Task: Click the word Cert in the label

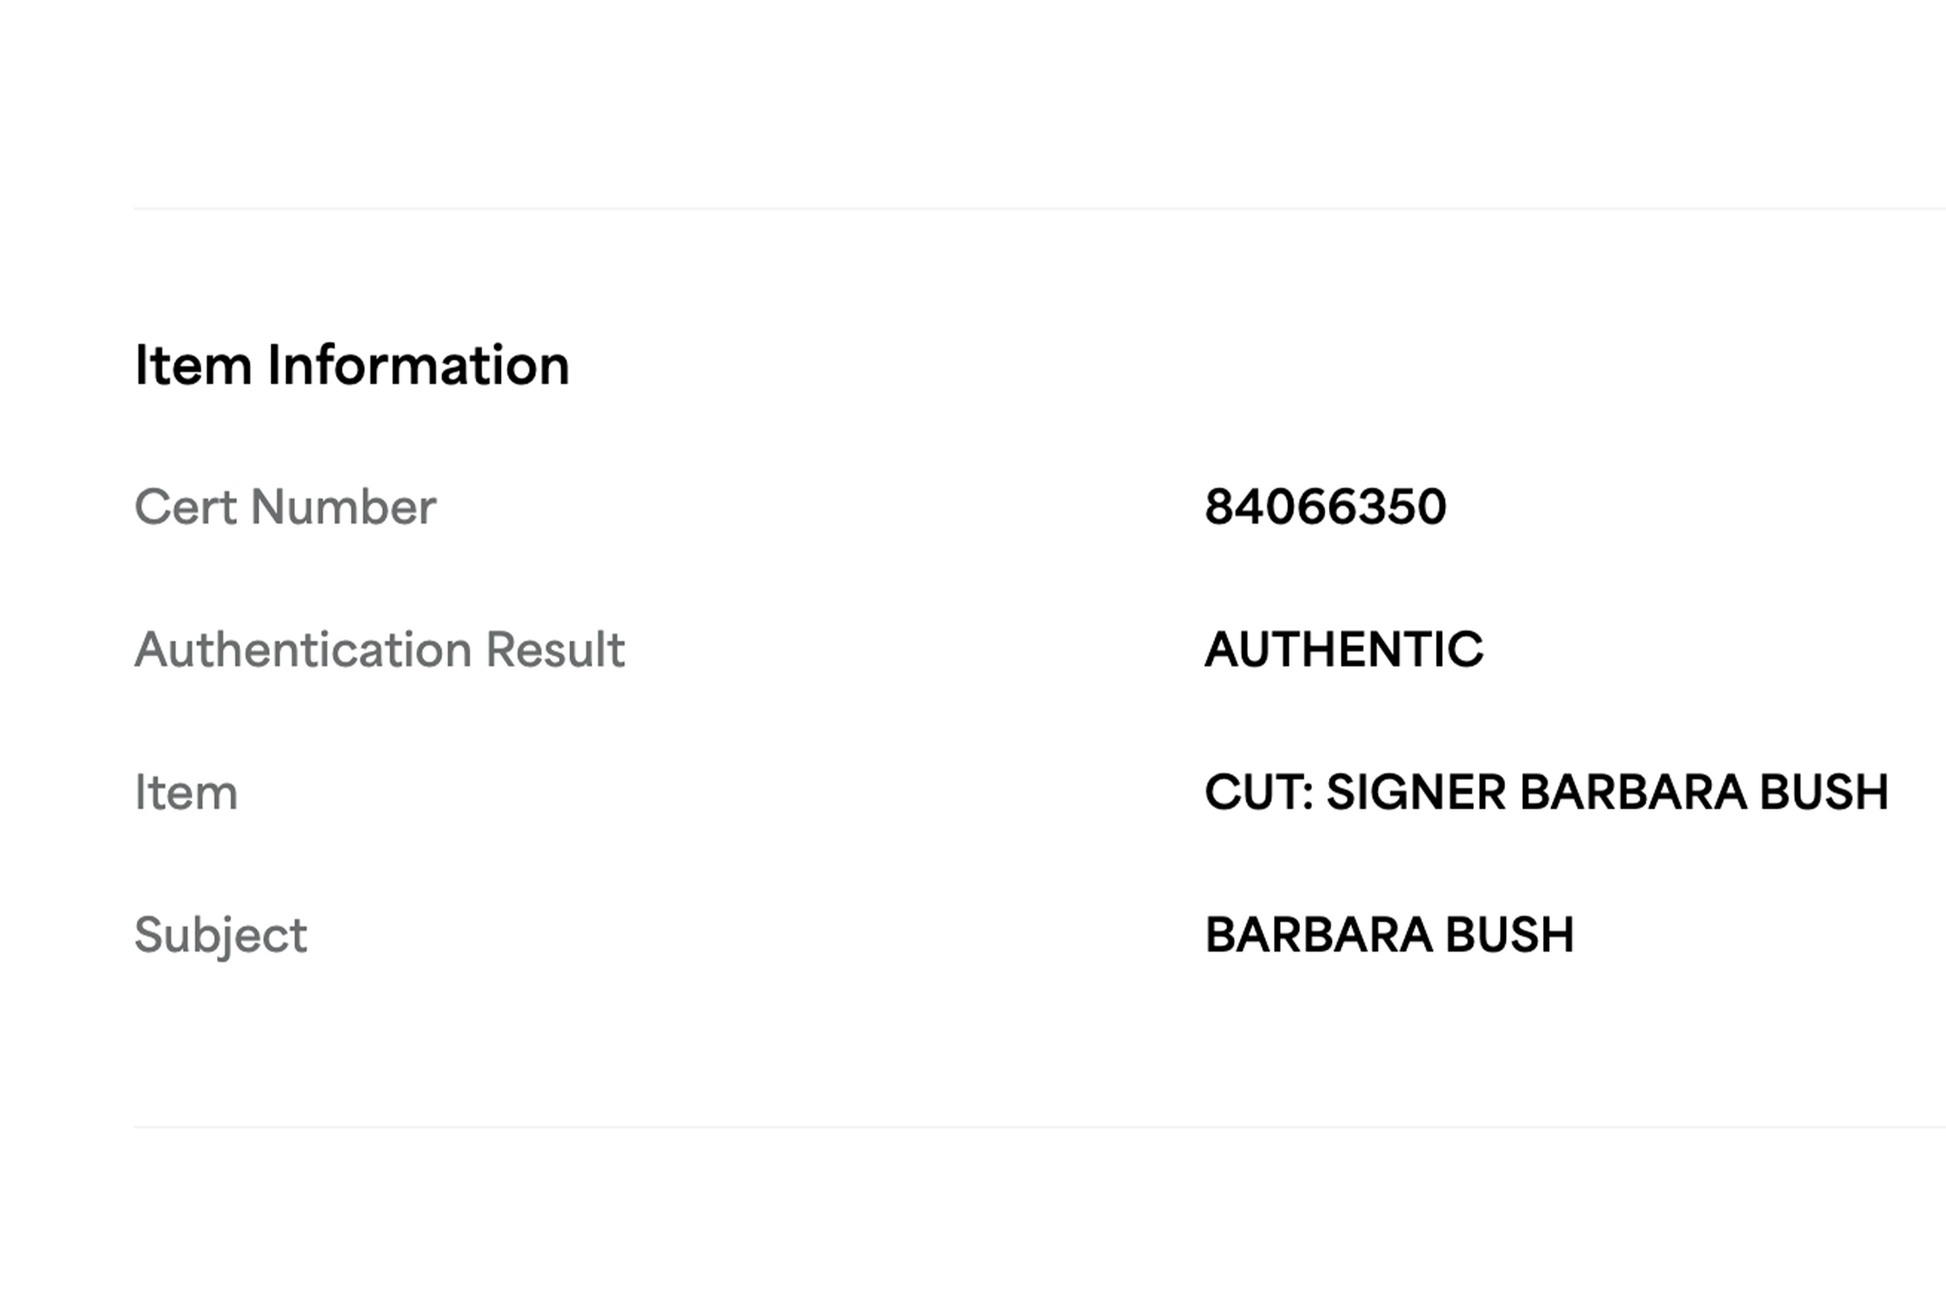Action: point(187,507)
